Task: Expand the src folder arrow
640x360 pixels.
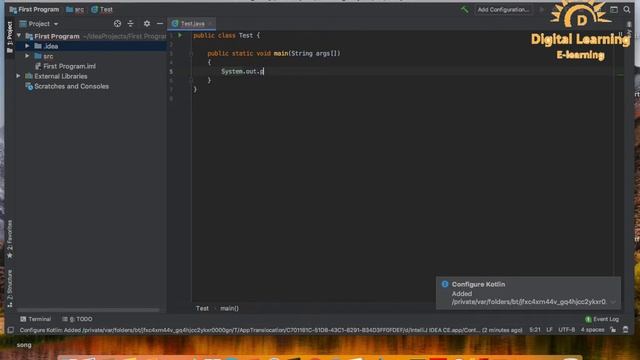Action: coord(27,56)
